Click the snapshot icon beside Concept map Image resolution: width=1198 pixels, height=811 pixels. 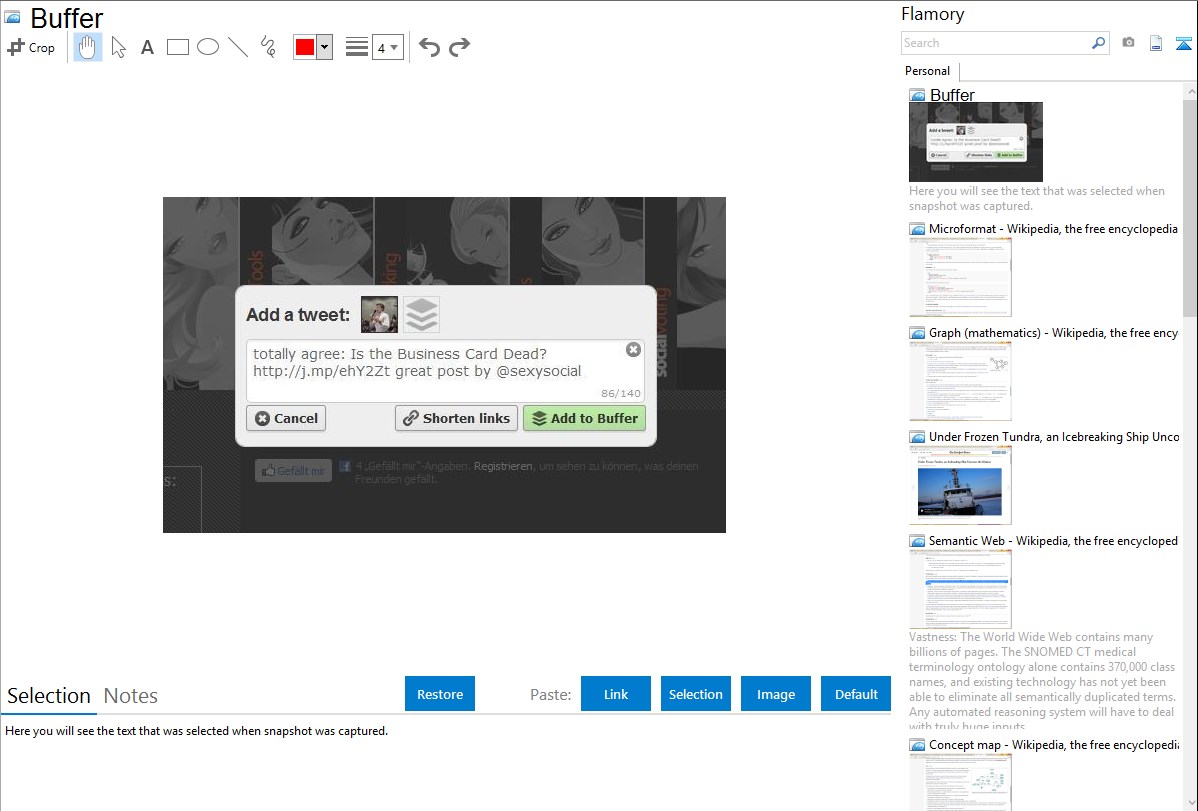click(x=917, y=745)
